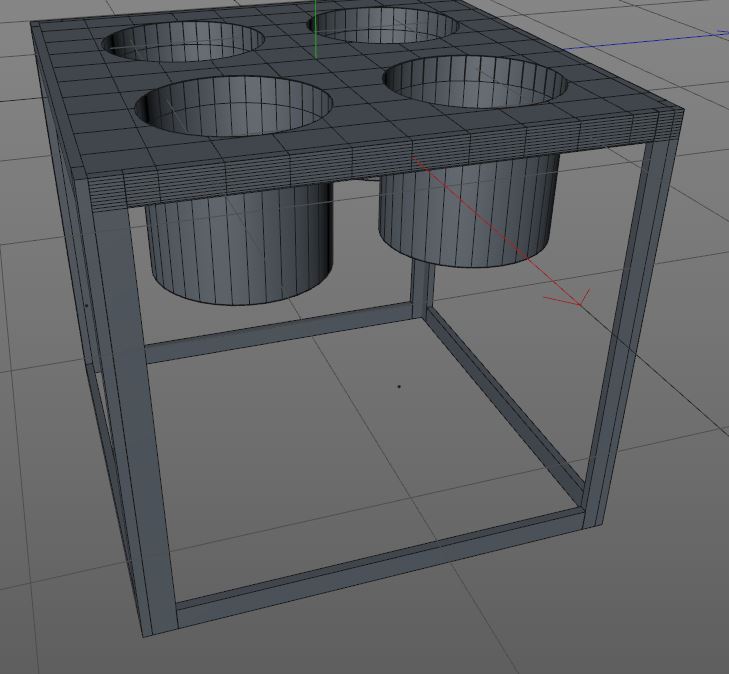Click the red axis arrow tip
729x674 pixels.
(x=581, y=302)
